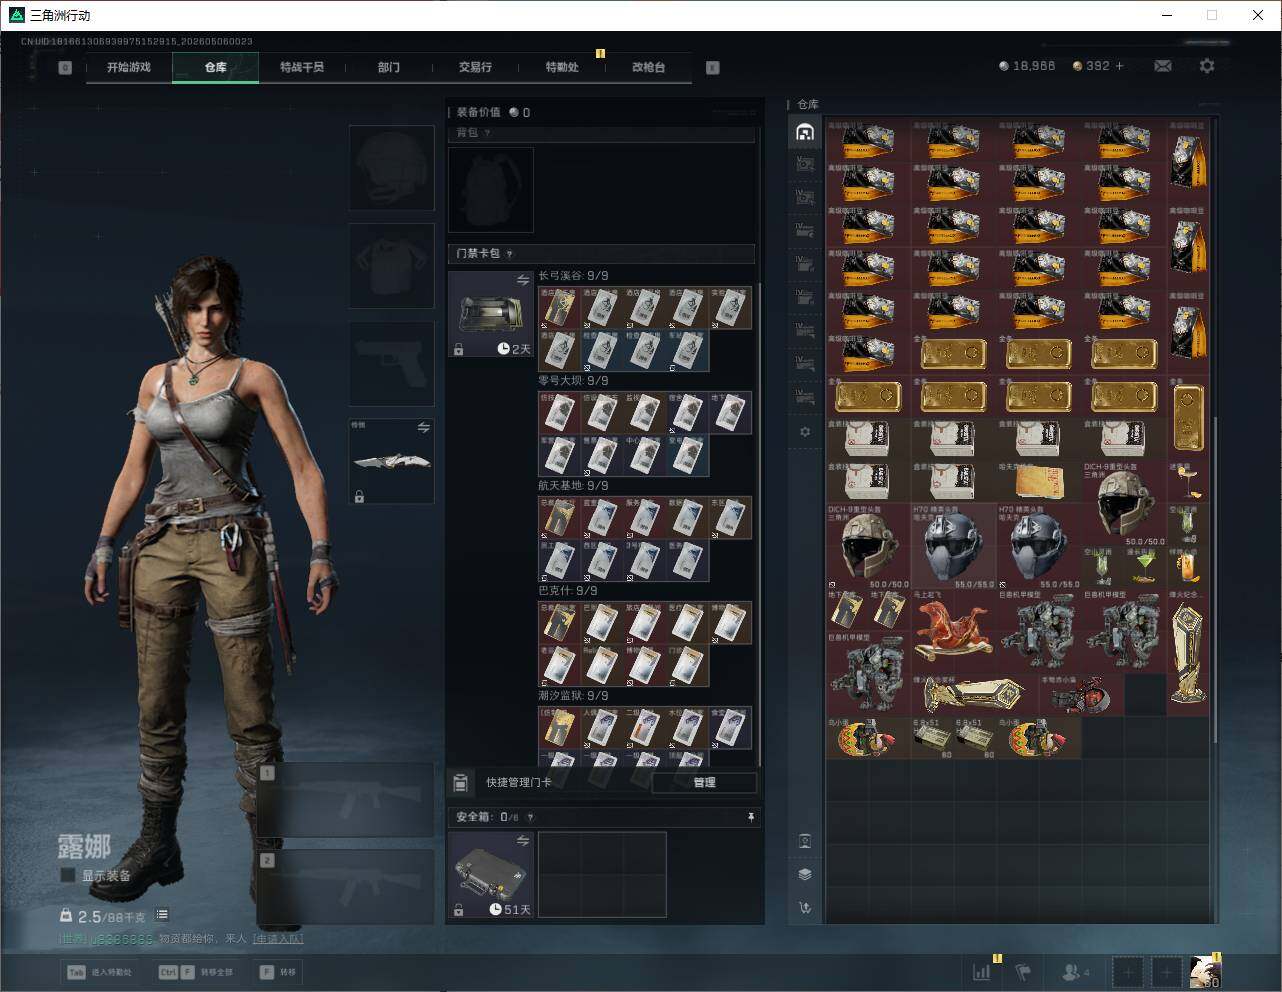Open the main warehouse storage tab icon
This screenshot has height=992, width=1282.
805,132
